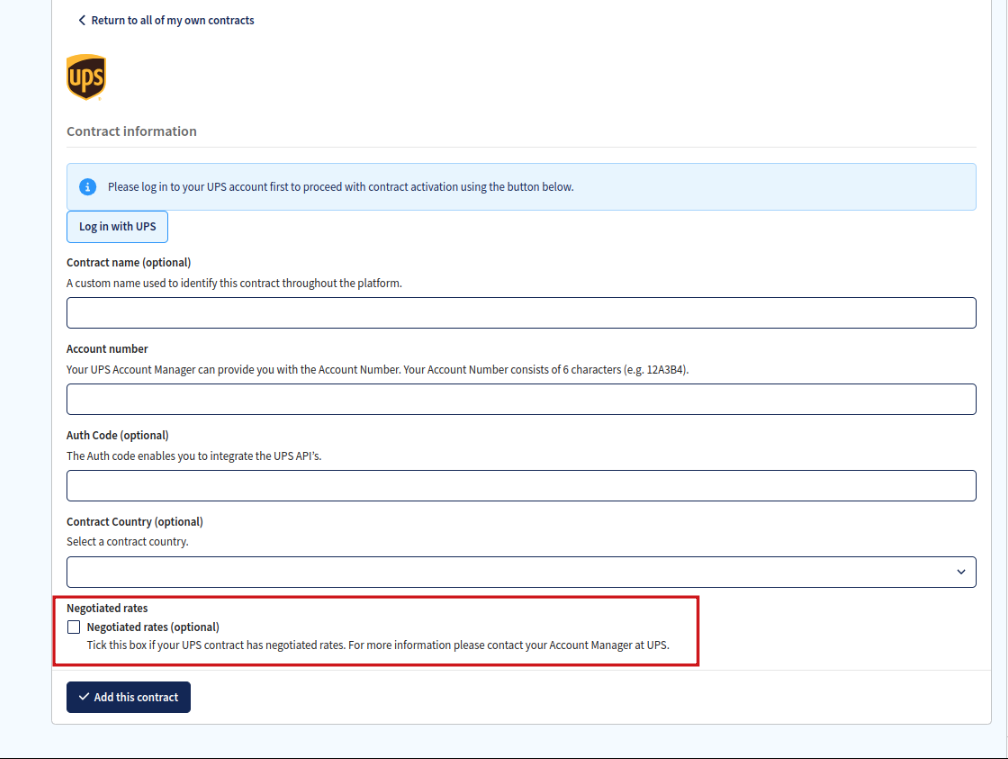The width and height of the screenshot is (1008, 759).
Task: Tick the Negotiated rates (optional) checkbox
Action: [x=74, y=627]
